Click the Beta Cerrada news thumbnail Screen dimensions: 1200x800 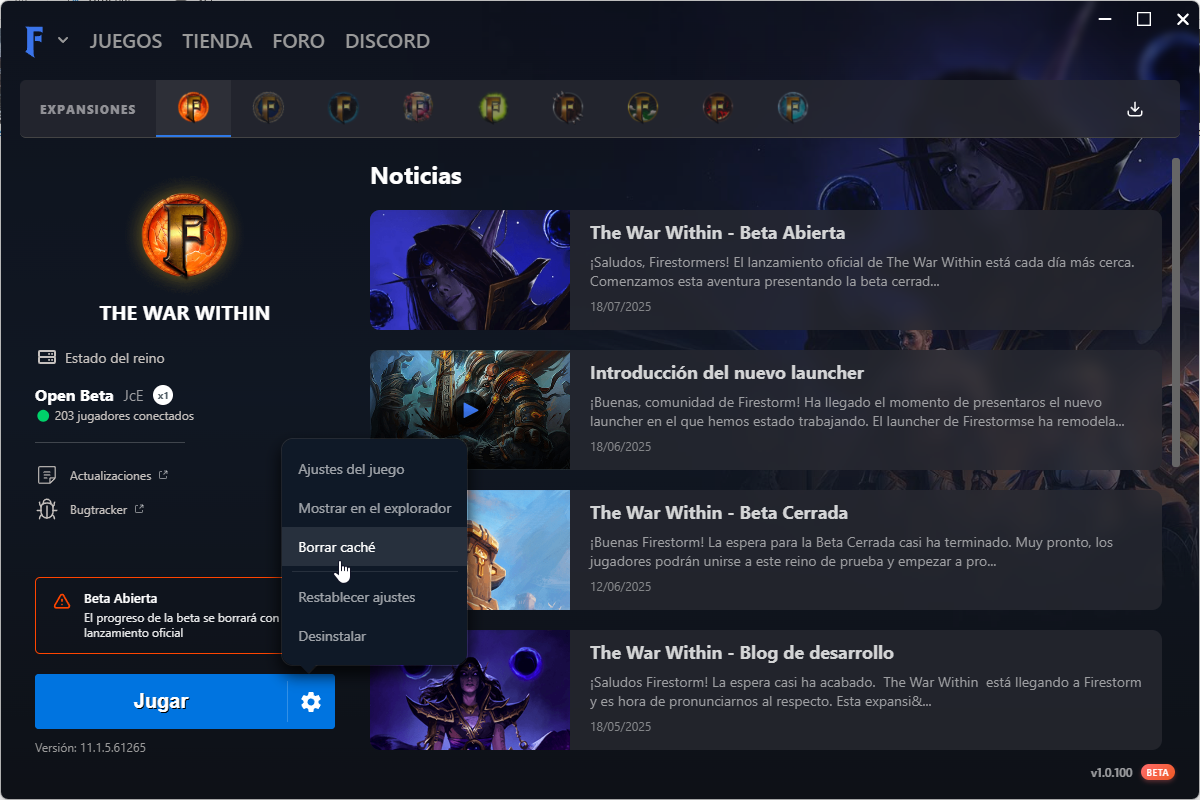(x=519, y=550)
